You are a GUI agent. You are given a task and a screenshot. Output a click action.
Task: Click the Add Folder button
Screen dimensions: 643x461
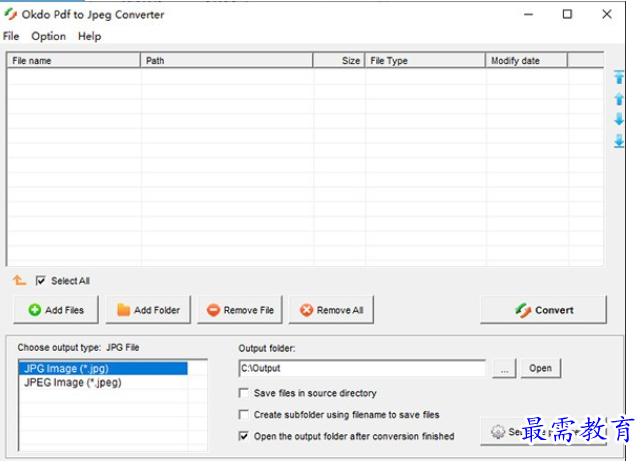(148, 310)
